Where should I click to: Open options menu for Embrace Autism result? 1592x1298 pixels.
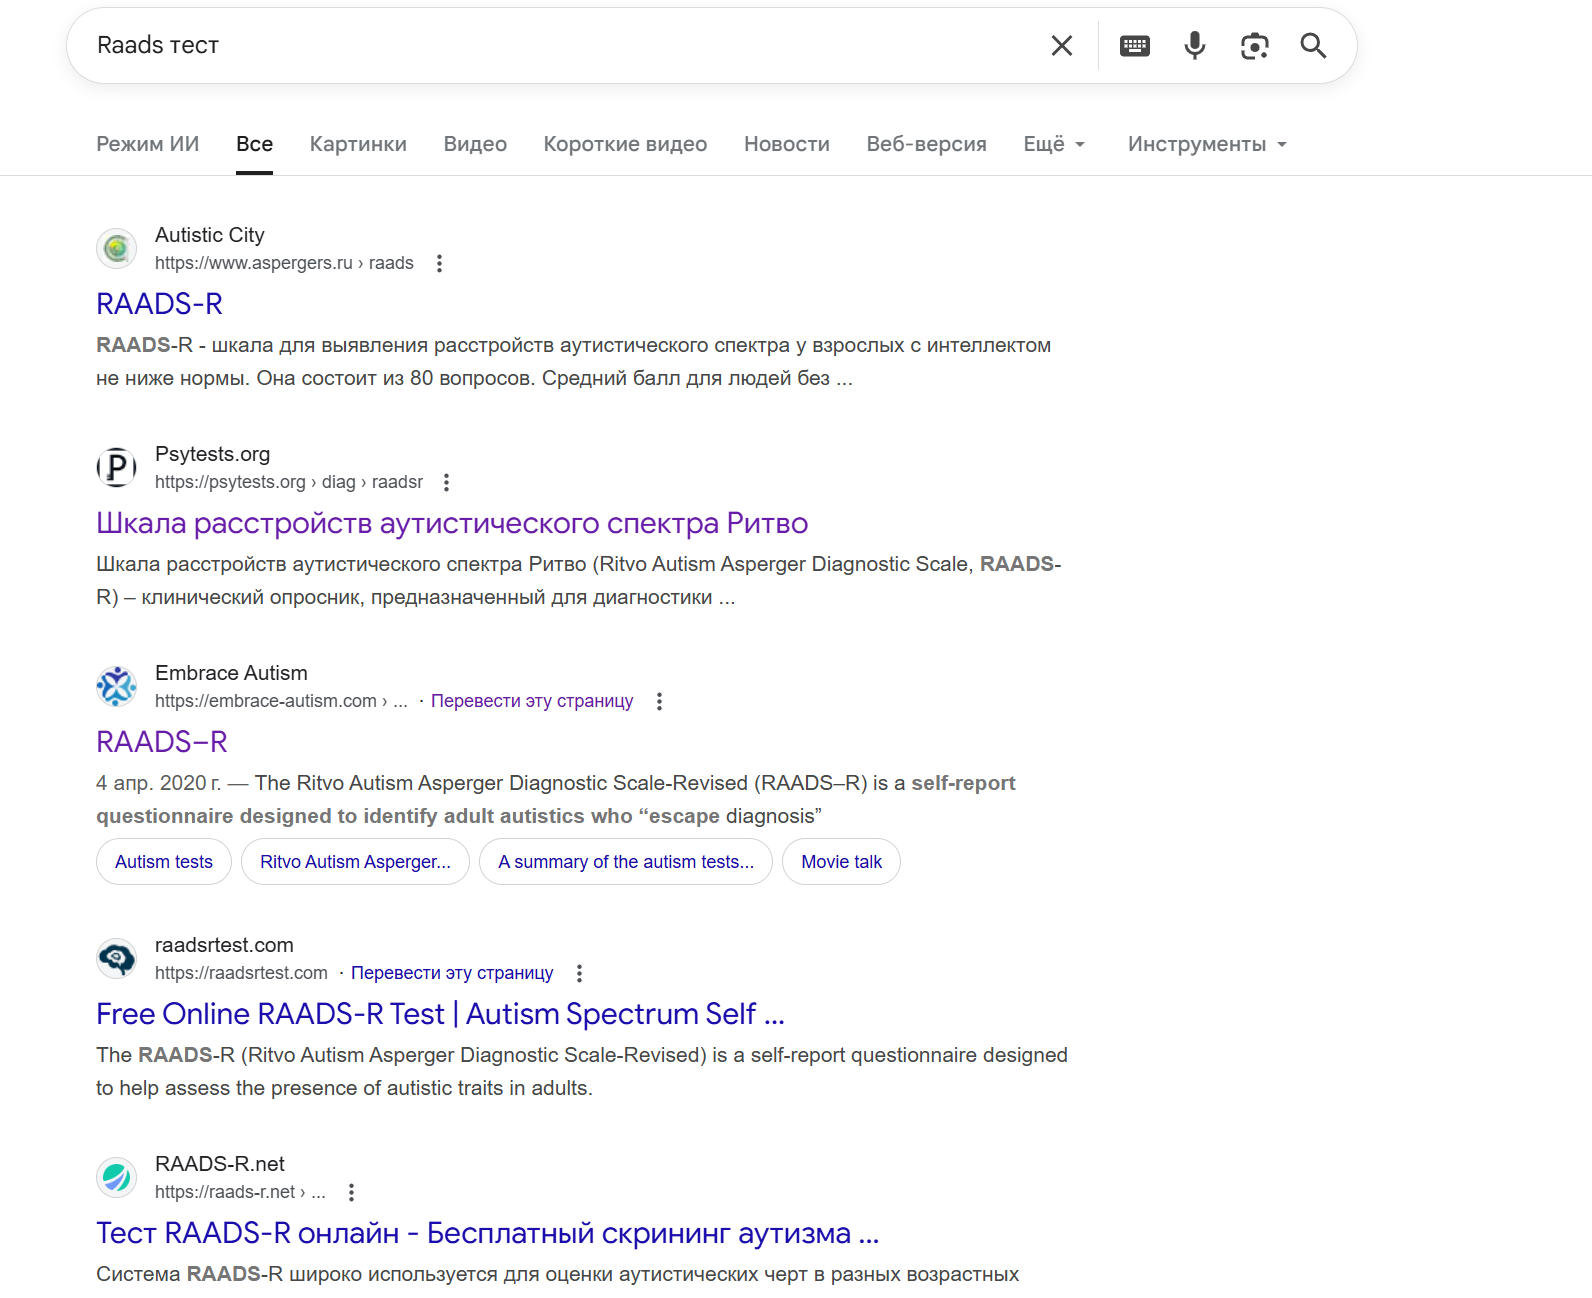click(659, 701)
